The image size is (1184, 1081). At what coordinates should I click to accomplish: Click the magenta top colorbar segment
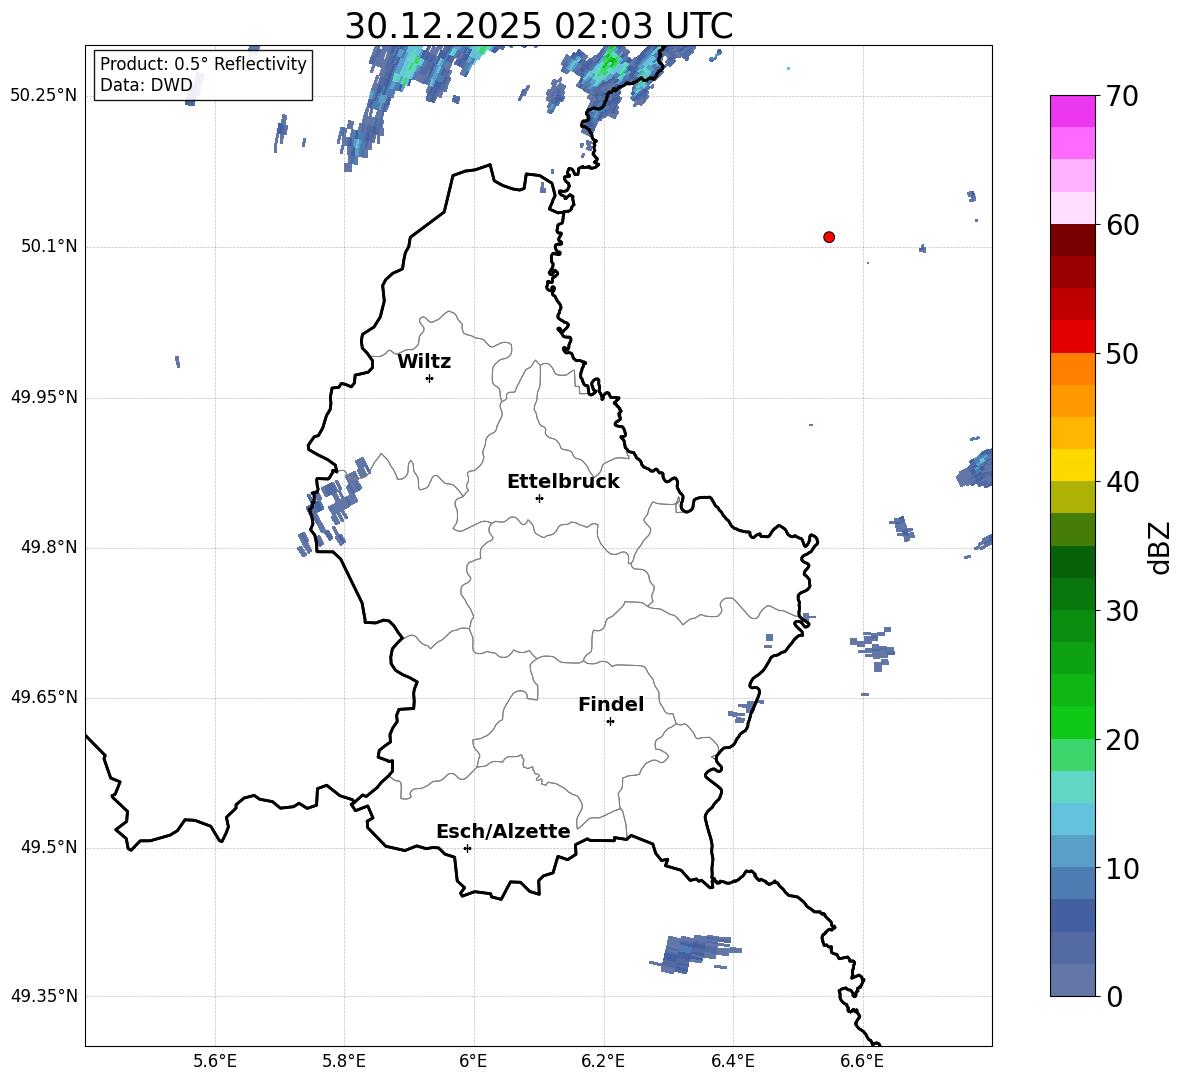[x=1072, y=111]
